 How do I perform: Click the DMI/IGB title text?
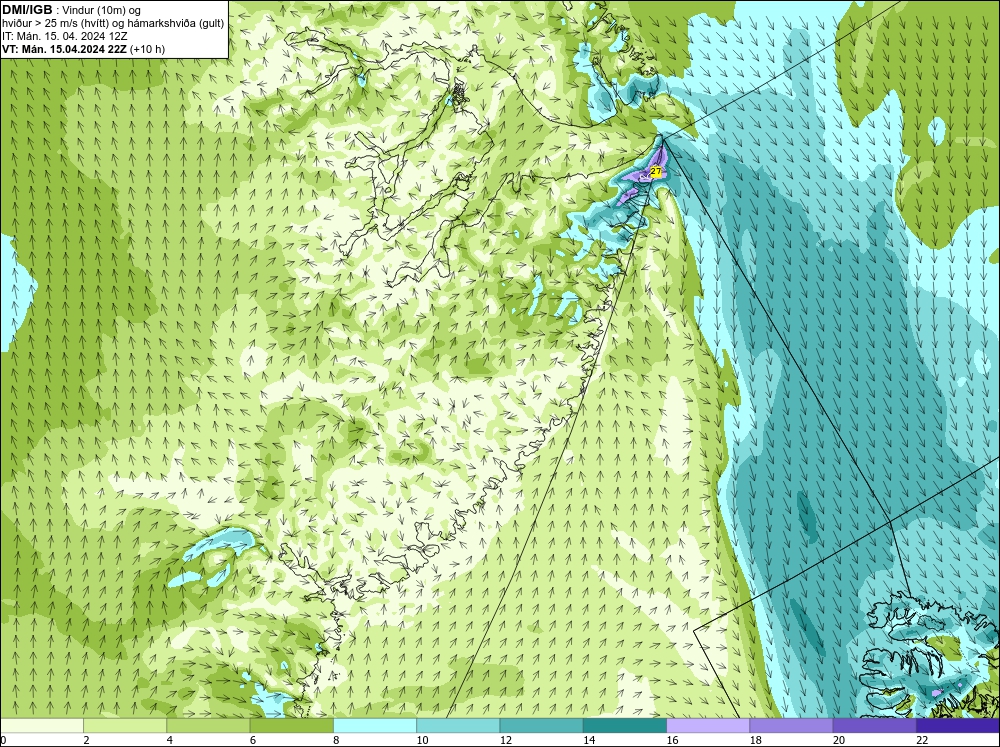click(x=27, y=10)
